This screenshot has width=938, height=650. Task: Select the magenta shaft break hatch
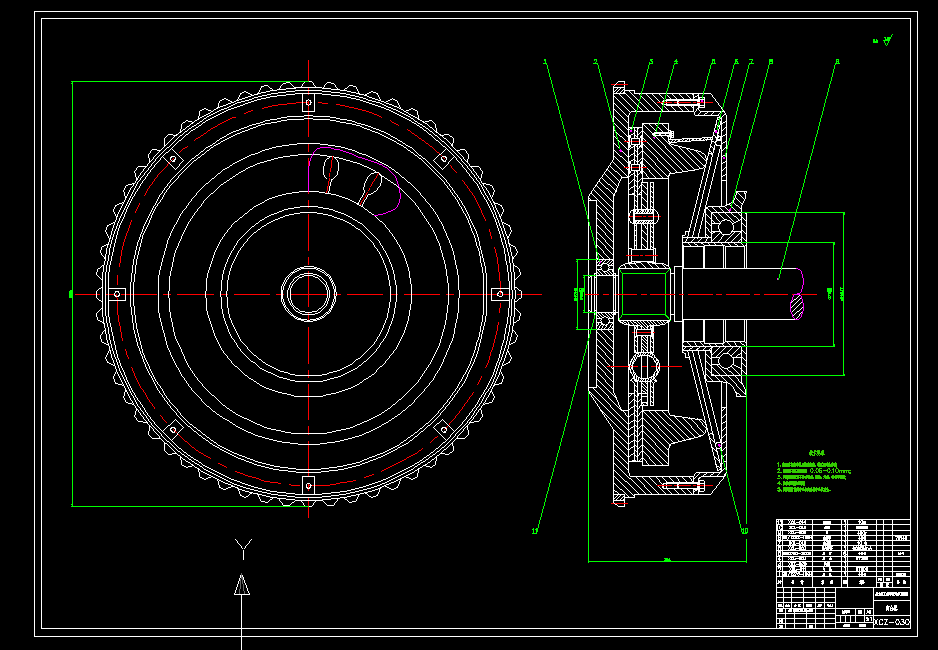point(797,307)
